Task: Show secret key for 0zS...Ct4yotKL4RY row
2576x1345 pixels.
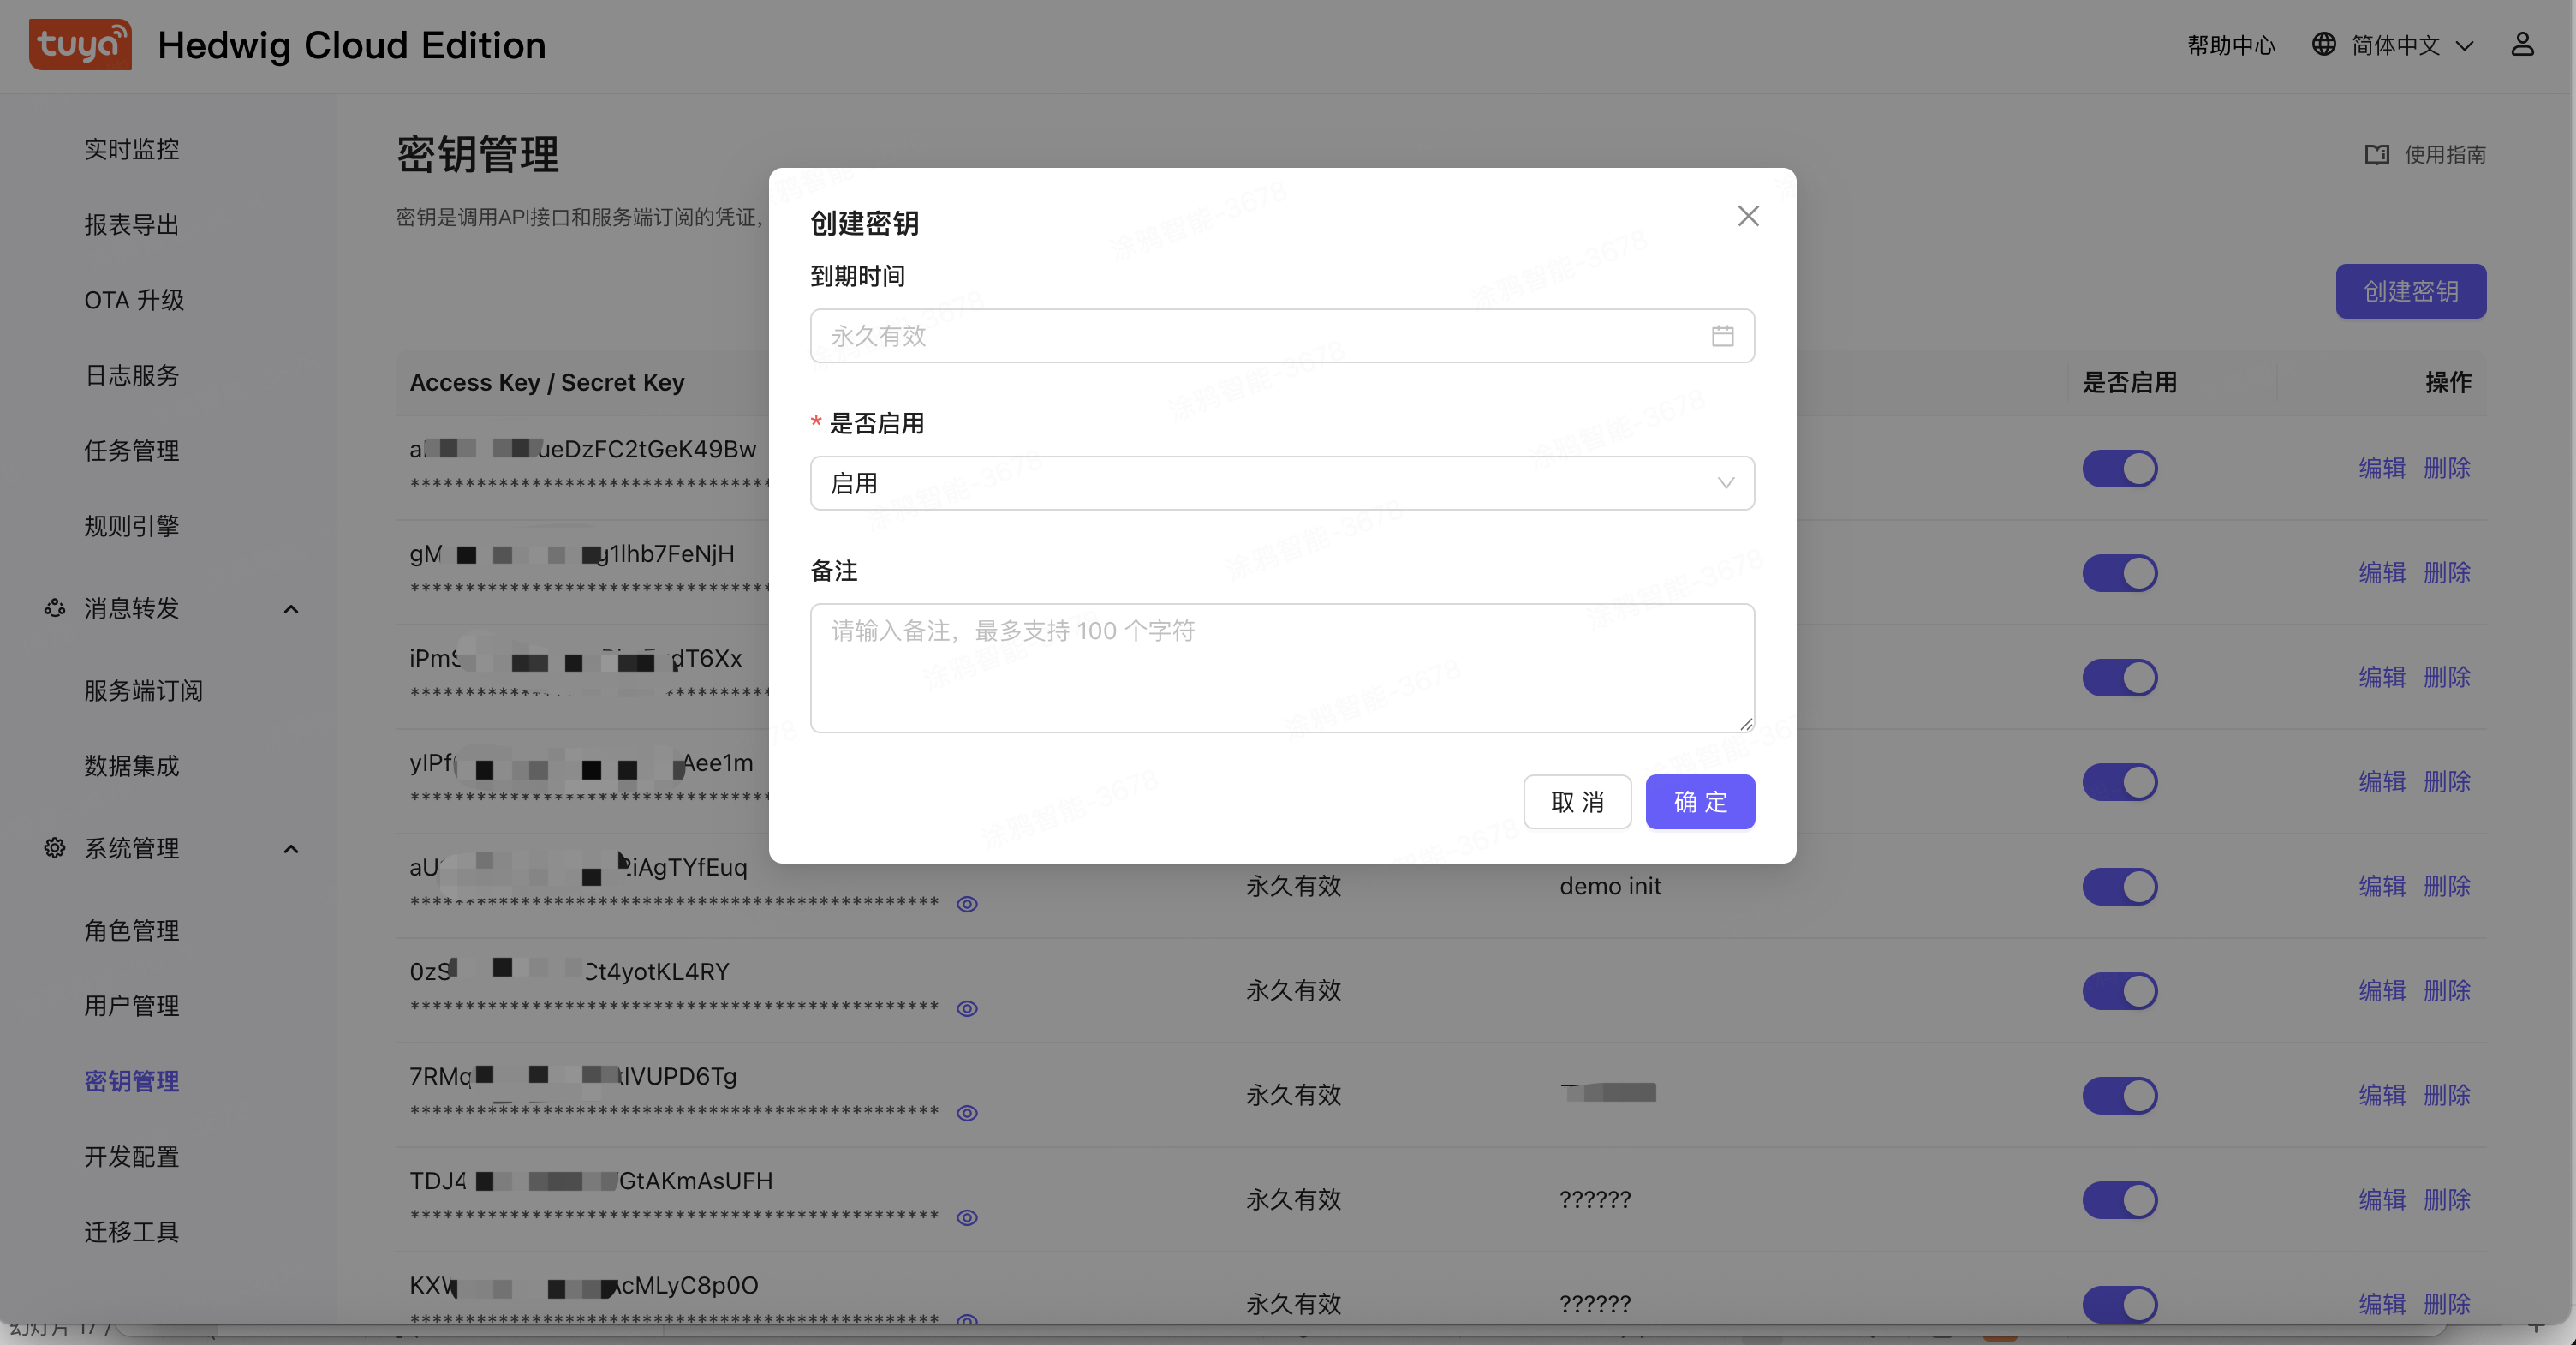Action: click(x=967, y=1009)
